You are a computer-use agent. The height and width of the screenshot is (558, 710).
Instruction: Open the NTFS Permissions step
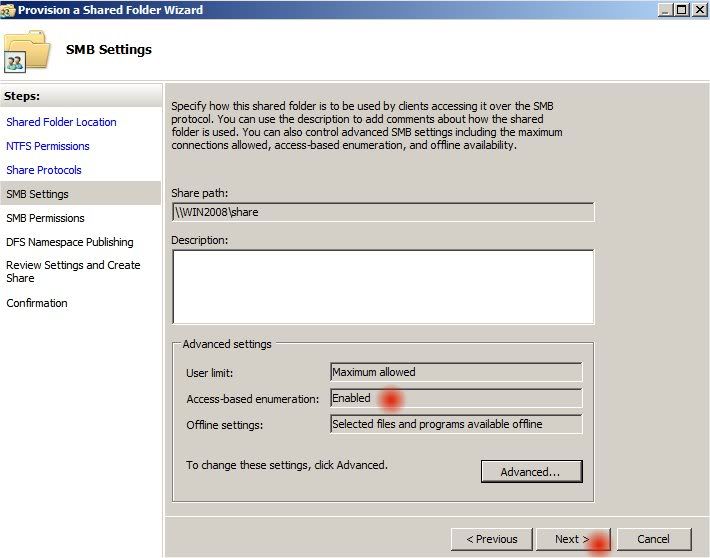[x=48, y=146]
